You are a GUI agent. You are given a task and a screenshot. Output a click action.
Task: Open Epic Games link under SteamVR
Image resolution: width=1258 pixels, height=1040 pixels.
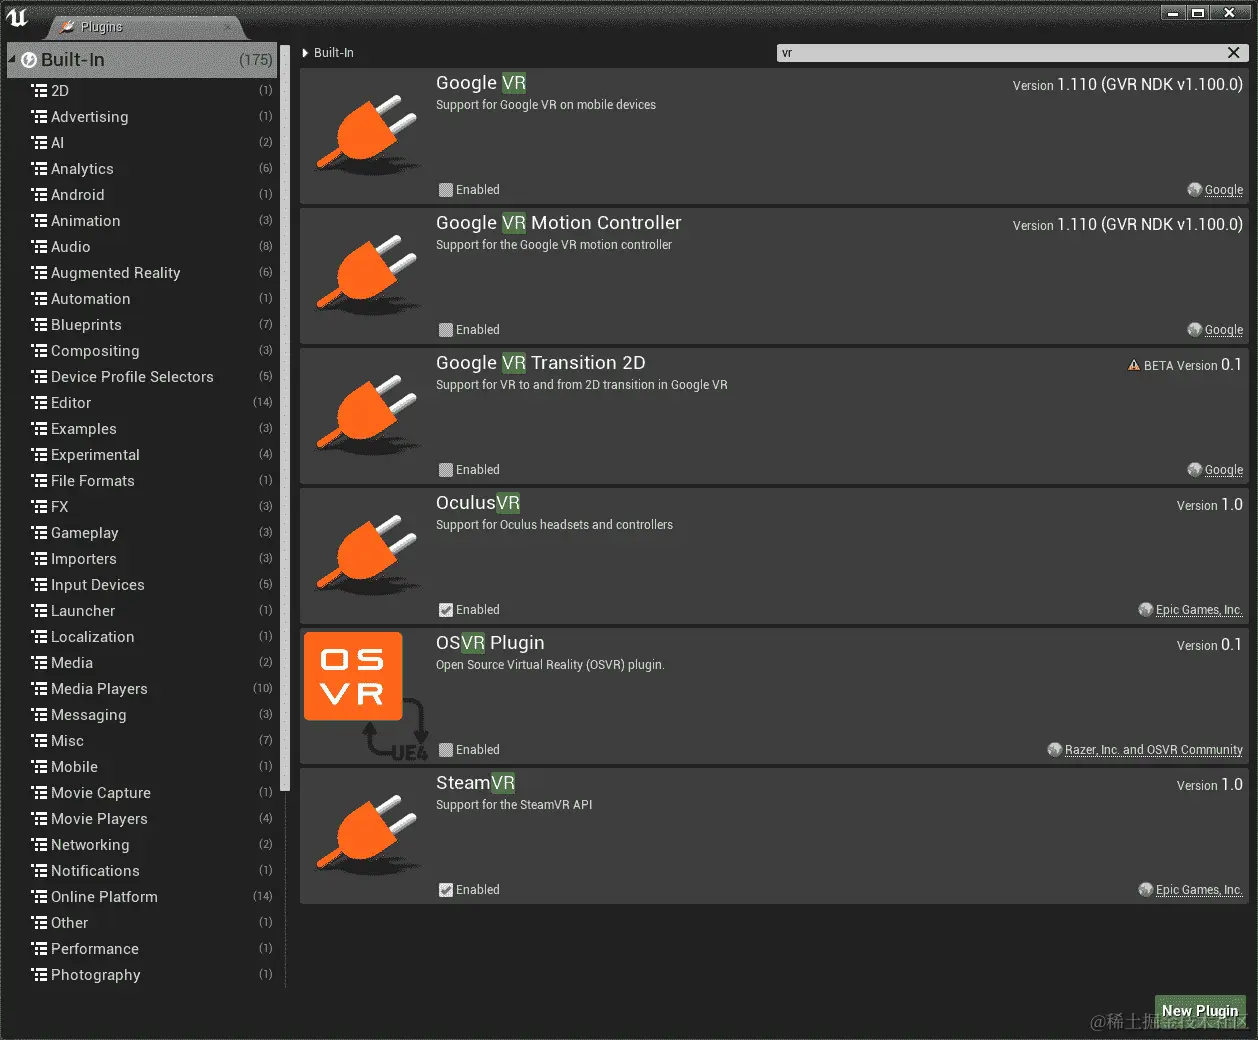point(1199,890)
